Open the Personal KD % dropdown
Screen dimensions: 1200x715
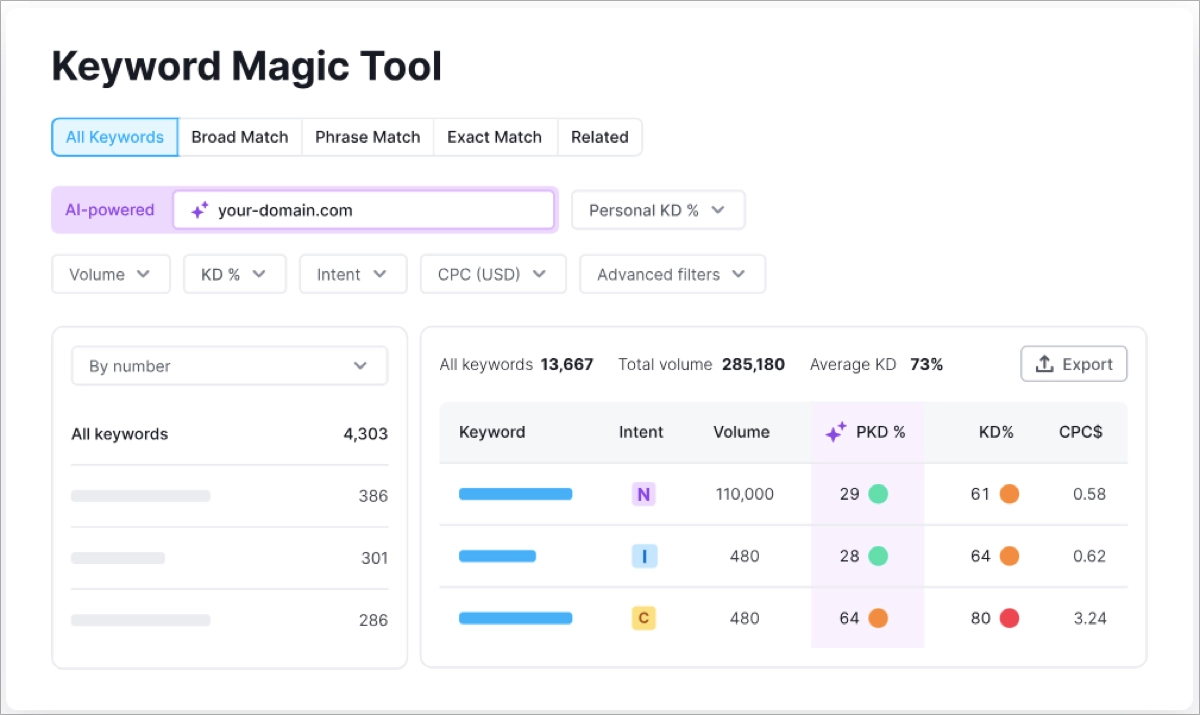[x=658, y=210]
